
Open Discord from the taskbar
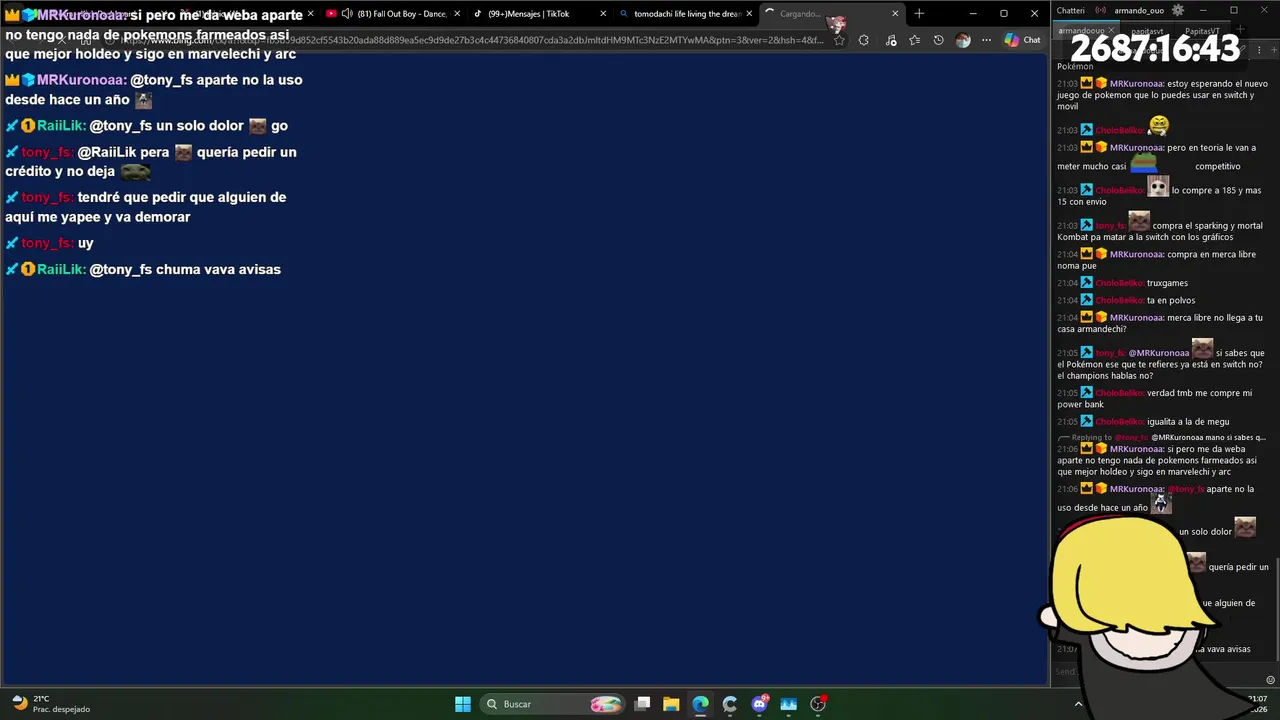(759, 704)
